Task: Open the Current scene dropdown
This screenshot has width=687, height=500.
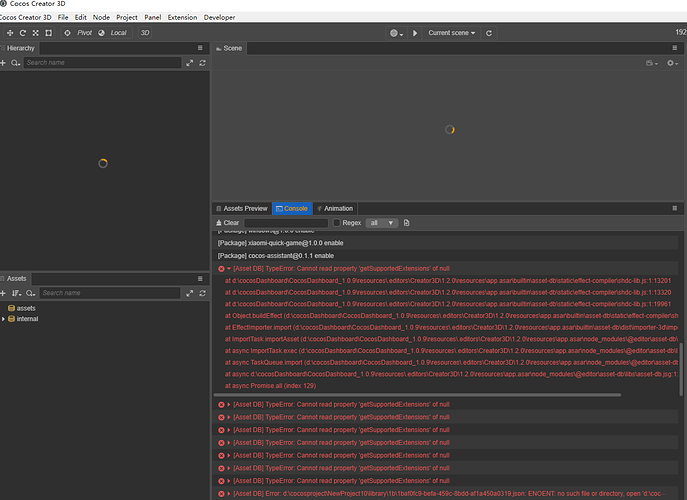Action: 451,33
